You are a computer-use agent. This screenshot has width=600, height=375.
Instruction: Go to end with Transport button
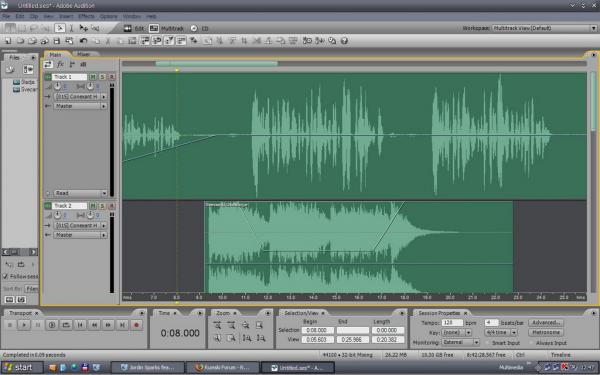(x=122, y=325)
